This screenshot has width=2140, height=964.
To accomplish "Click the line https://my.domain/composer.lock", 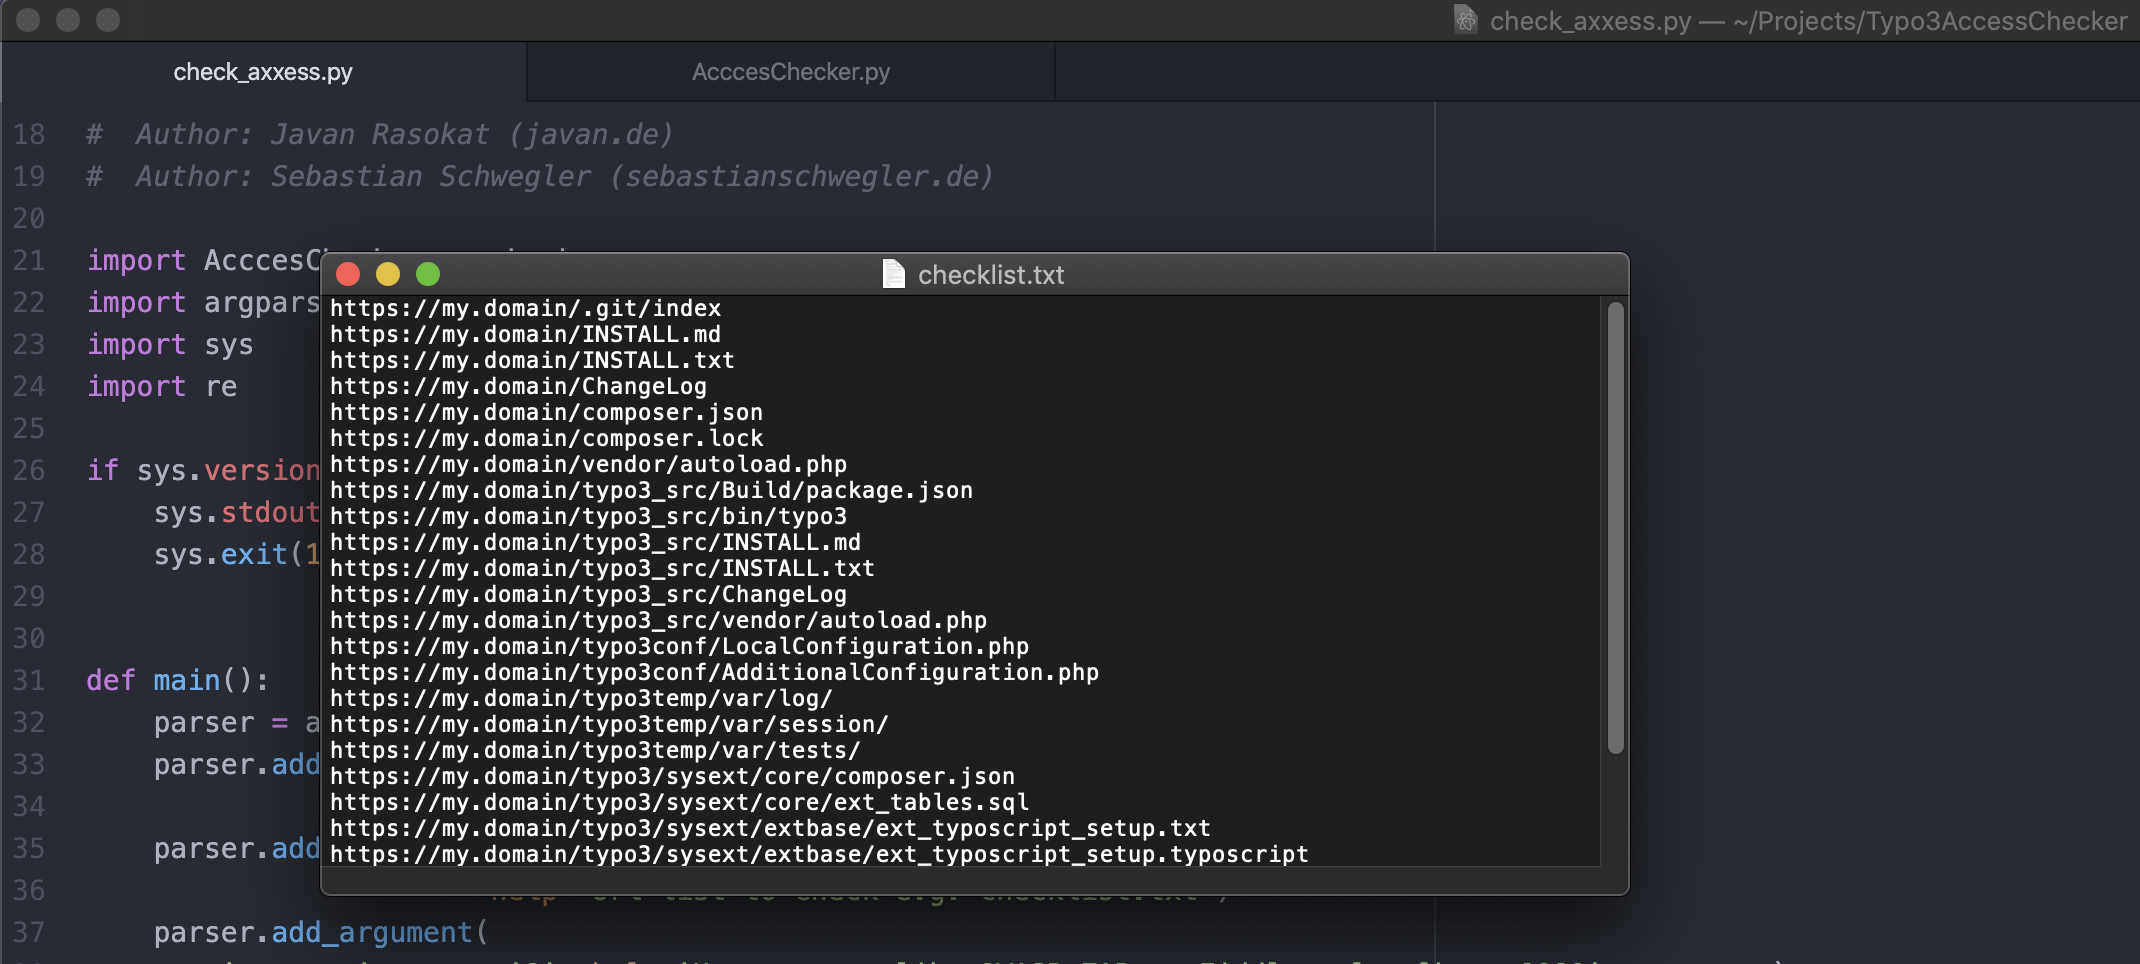I will [546, 438].
